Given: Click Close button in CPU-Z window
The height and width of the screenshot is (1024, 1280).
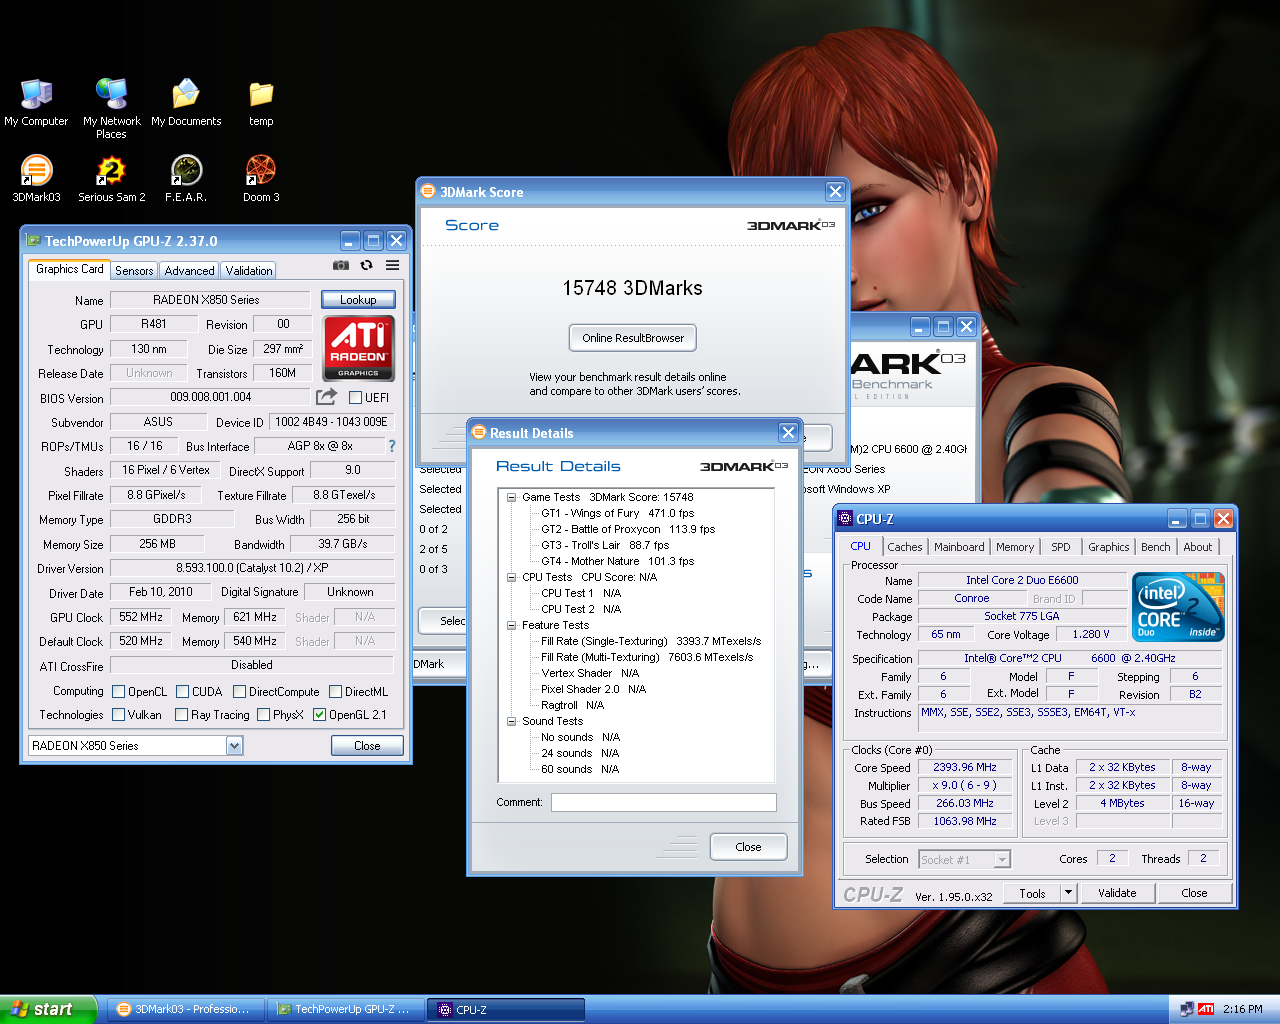Looking at the screenshot, I should 1194,893.
